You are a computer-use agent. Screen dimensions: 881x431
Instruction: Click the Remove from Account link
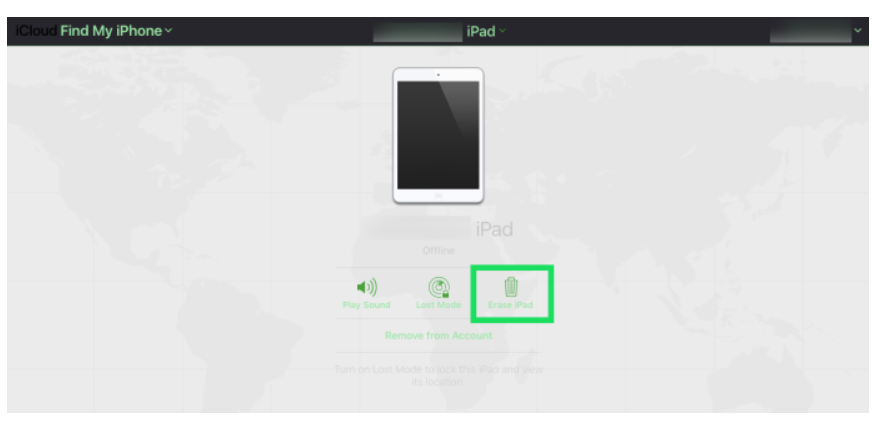[438, 335]
